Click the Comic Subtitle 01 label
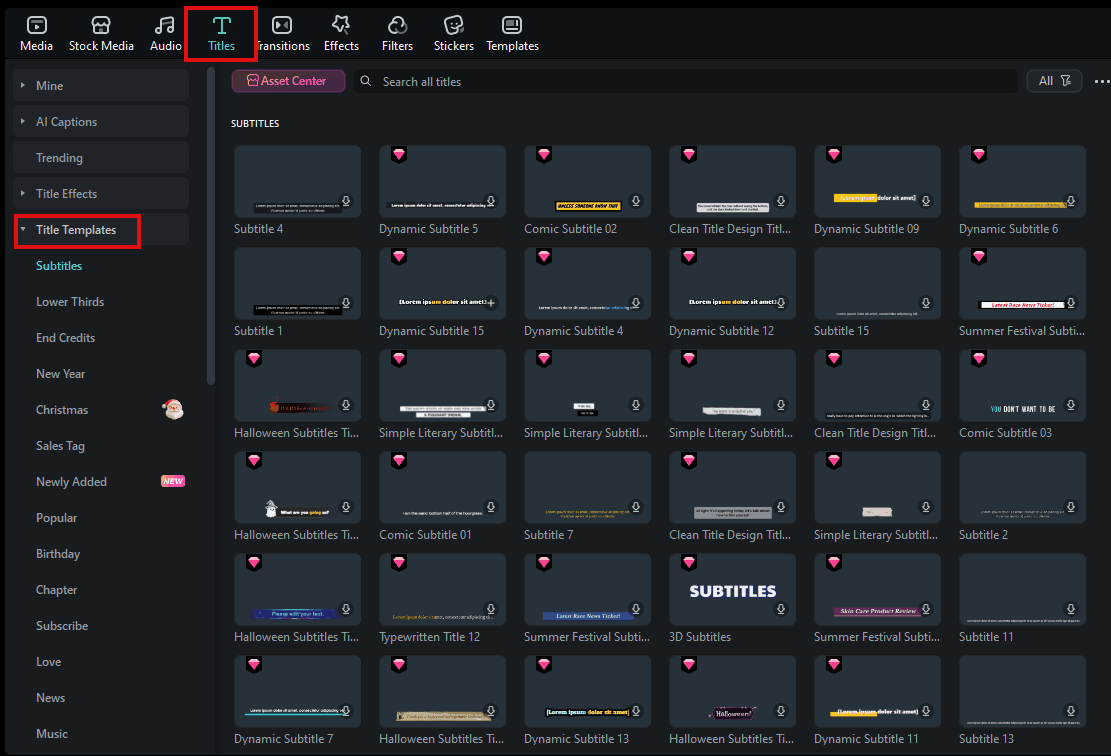This screenshot has height=756, width=1111. coord(424,535)
